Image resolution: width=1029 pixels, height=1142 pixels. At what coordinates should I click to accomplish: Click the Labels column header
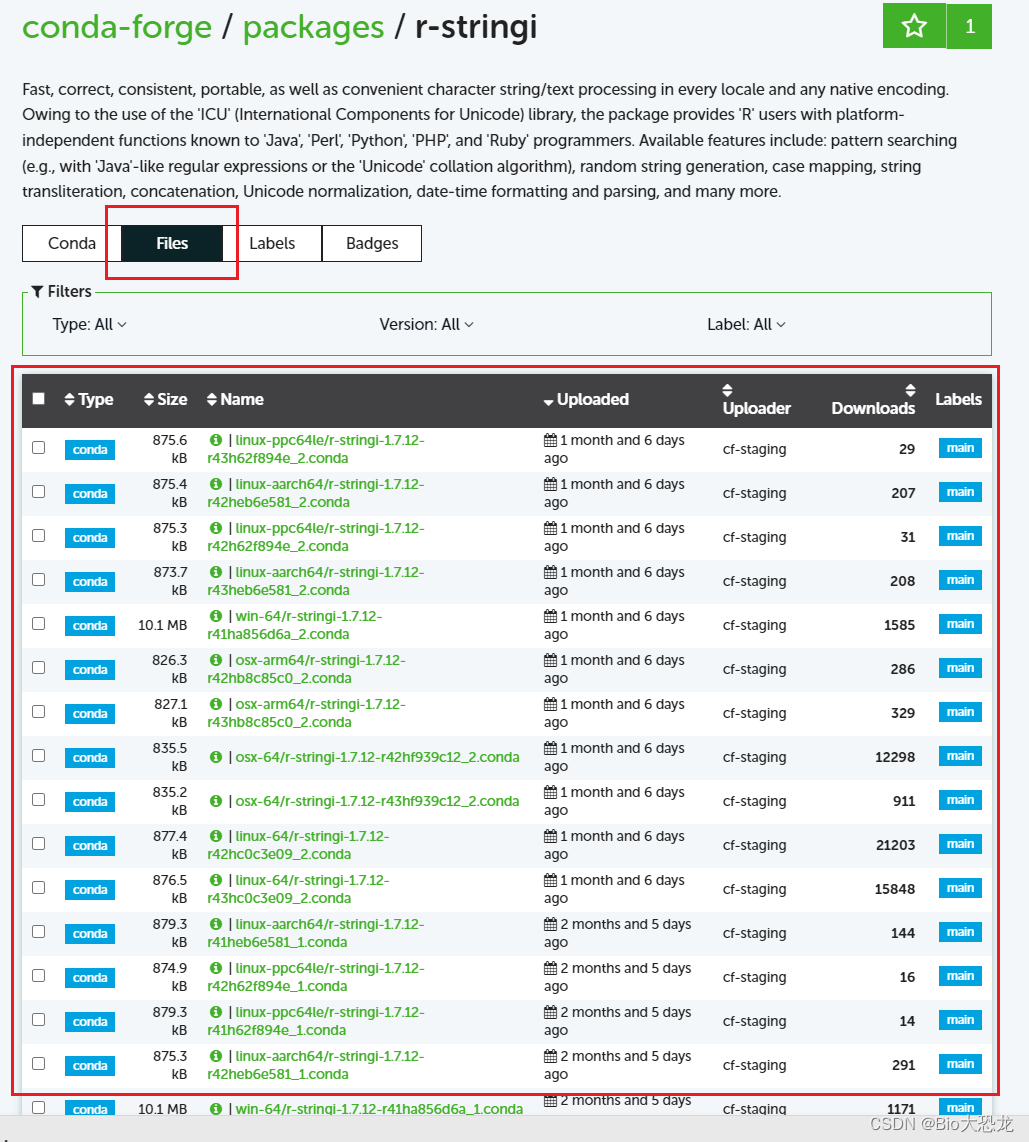point(958,399)
